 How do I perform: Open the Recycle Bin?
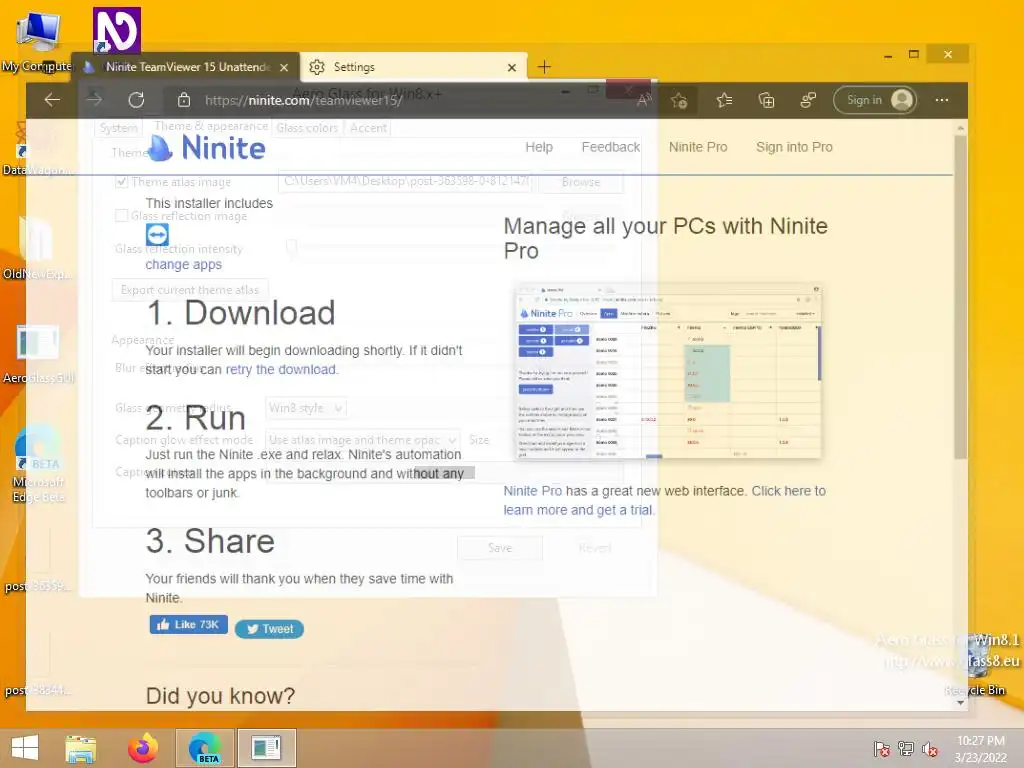[975, 666]
